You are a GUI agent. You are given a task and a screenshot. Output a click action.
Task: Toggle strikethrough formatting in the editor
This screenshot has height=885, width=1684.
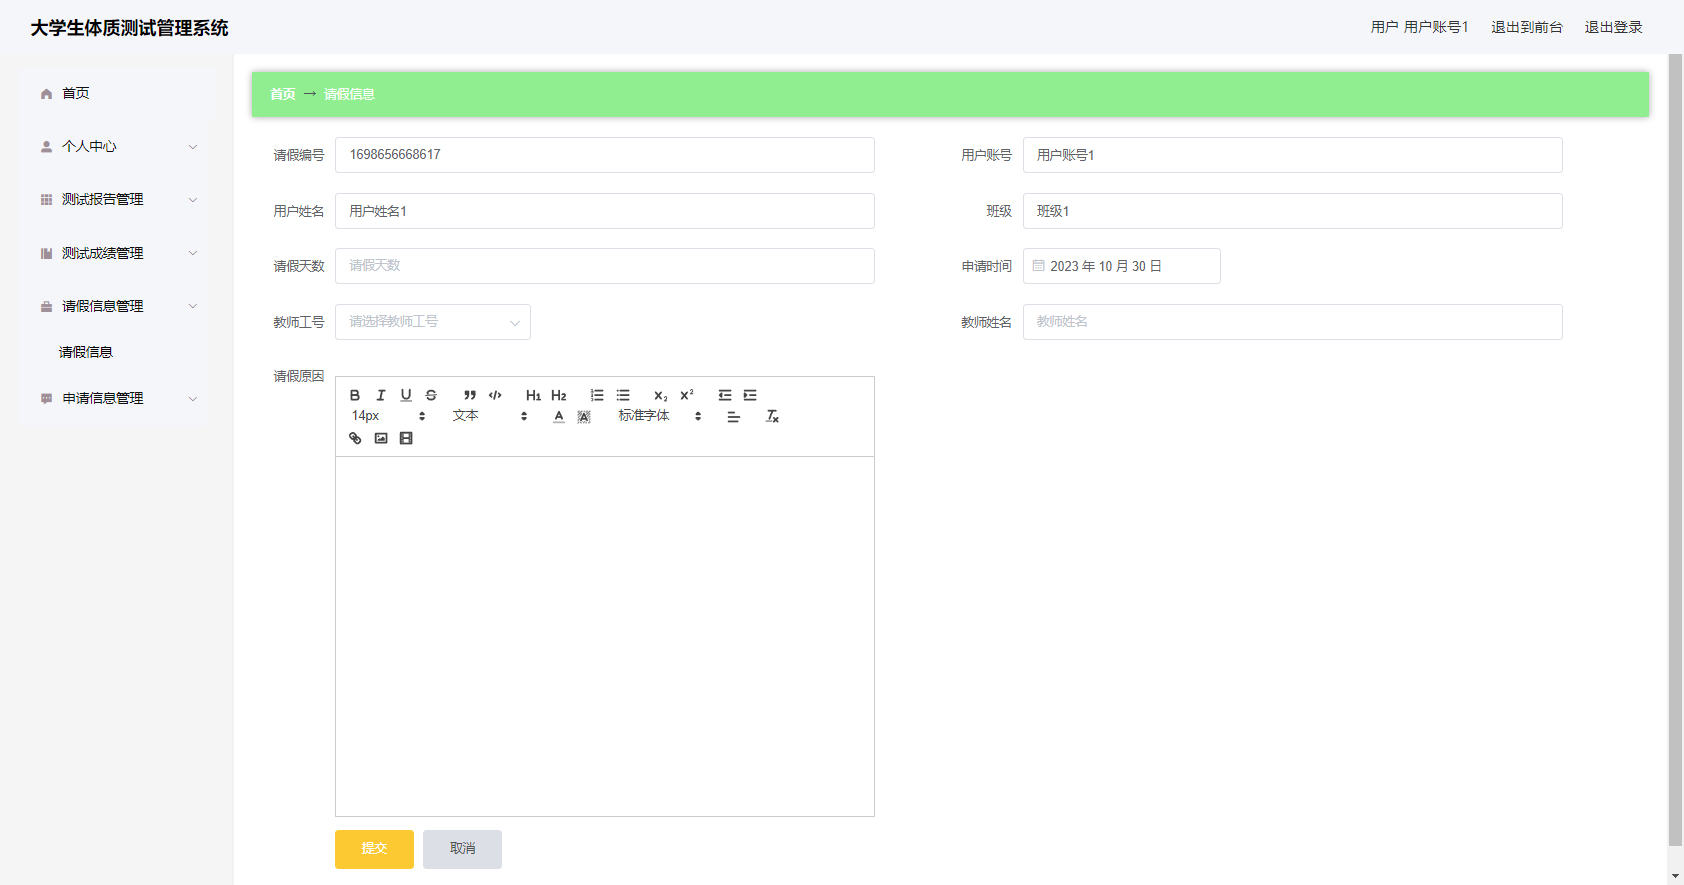tap(431, 395)
